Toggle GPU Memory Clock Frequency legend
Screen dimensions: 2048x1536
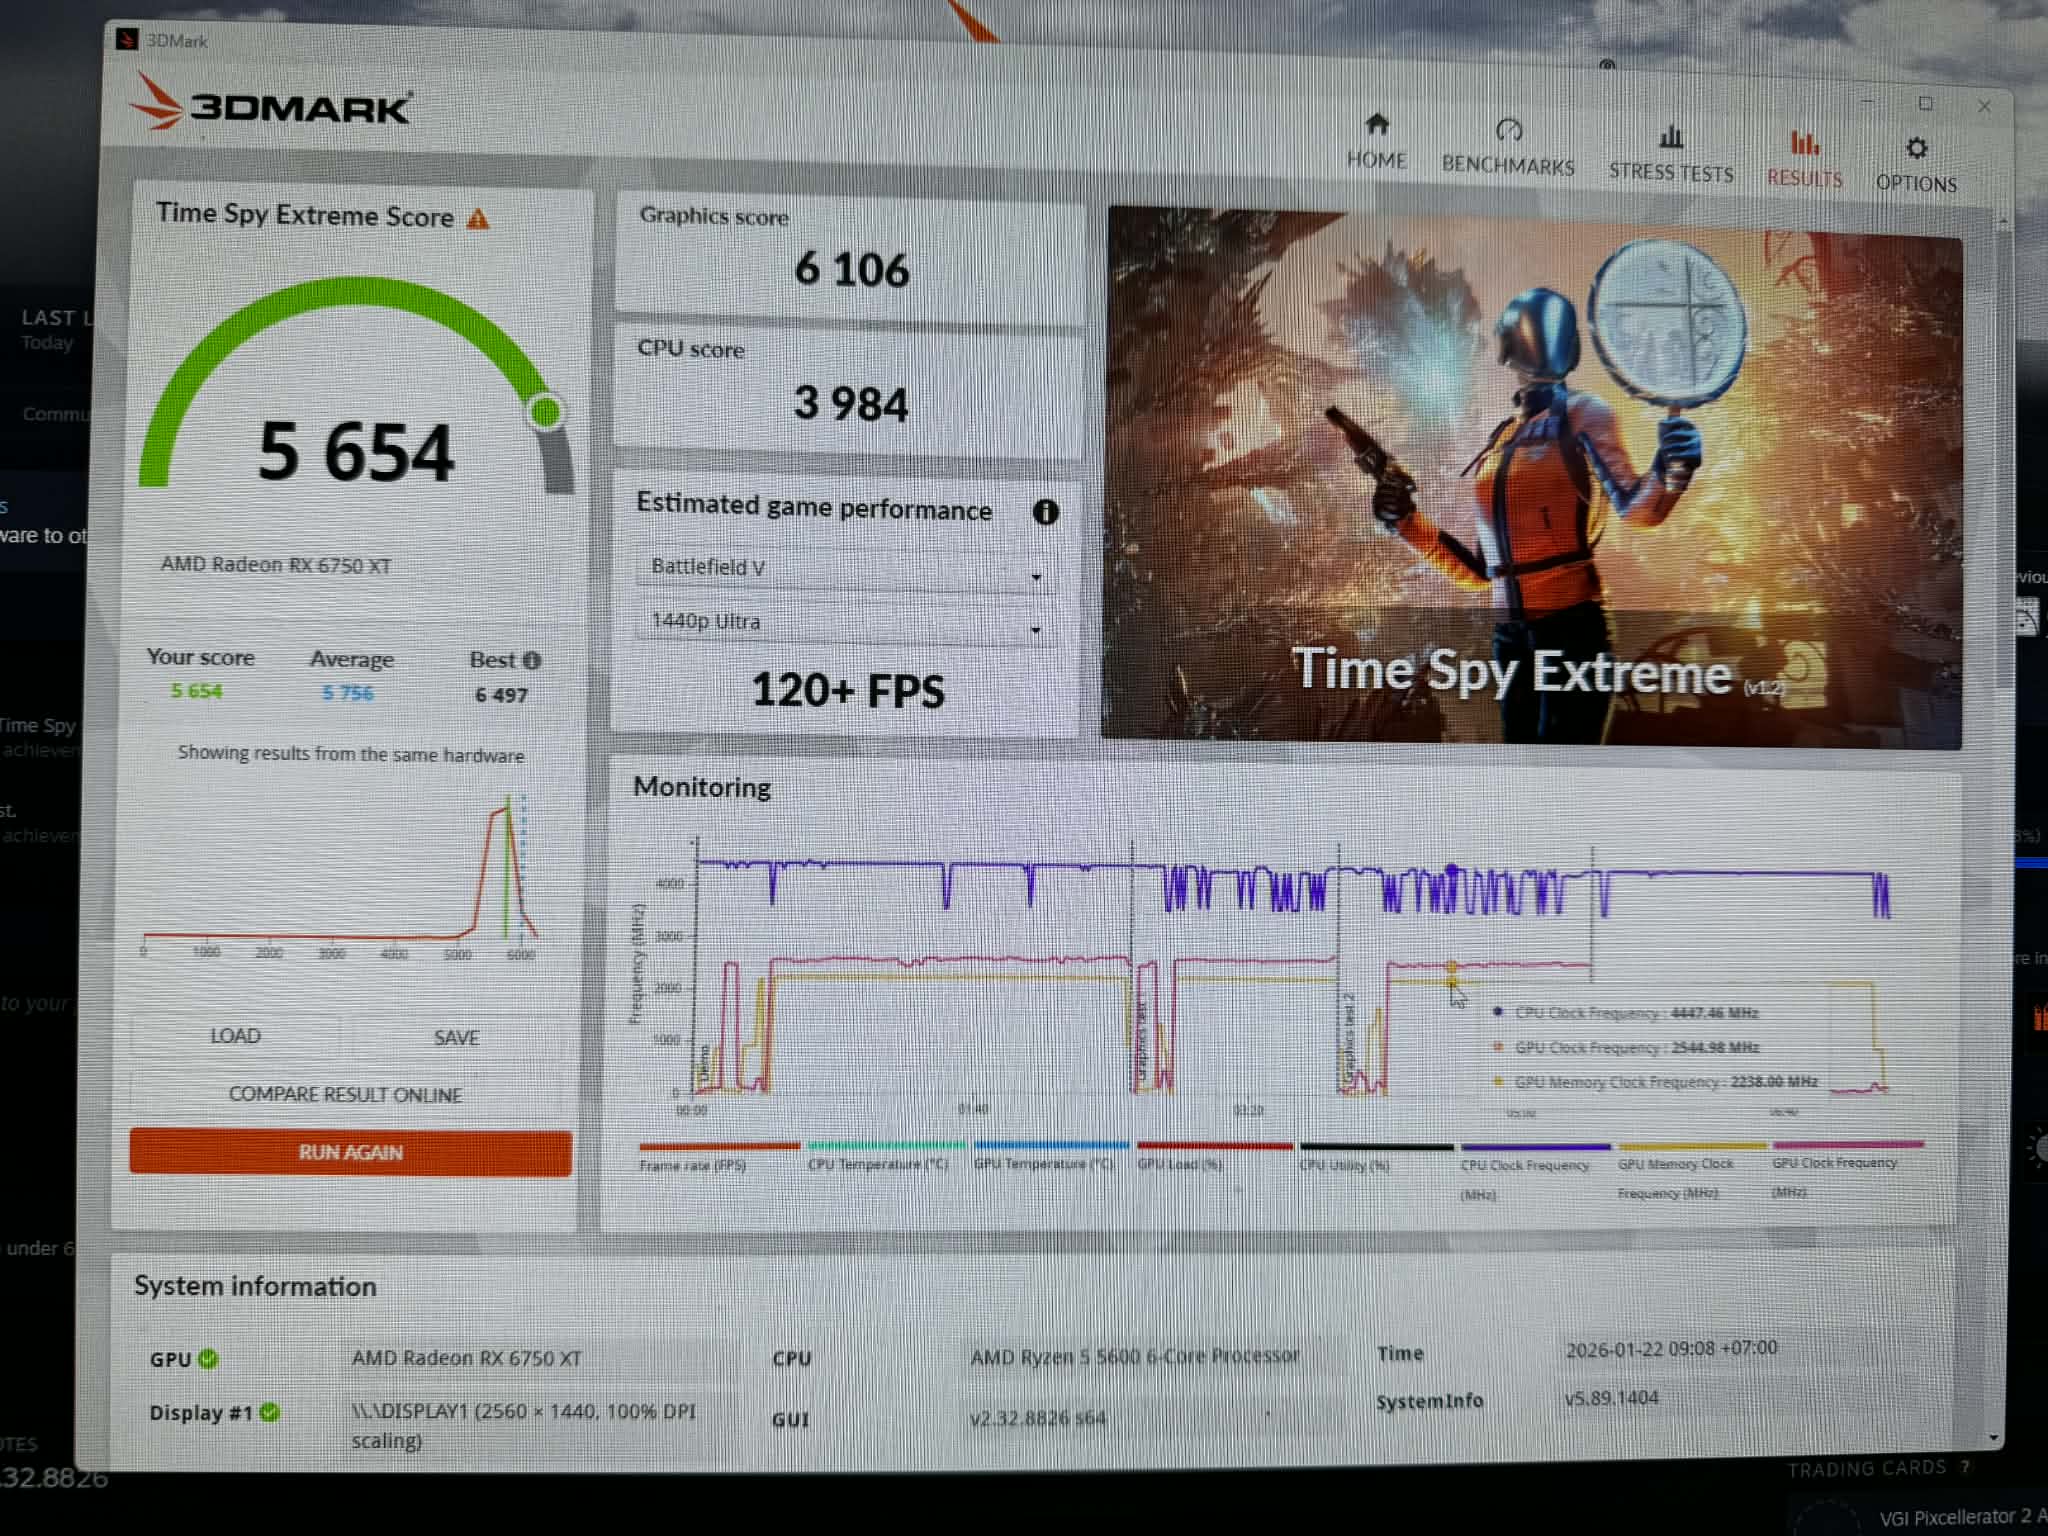coord(1675,1165)
